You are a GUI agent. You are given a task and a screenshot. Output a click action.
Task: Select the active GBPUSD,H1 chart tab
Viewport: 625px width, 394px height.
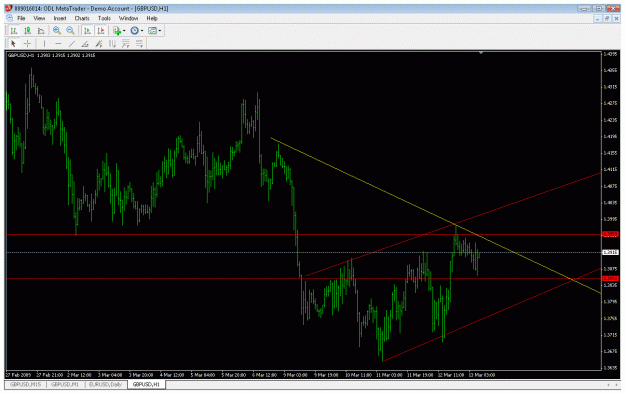[146, 384]
